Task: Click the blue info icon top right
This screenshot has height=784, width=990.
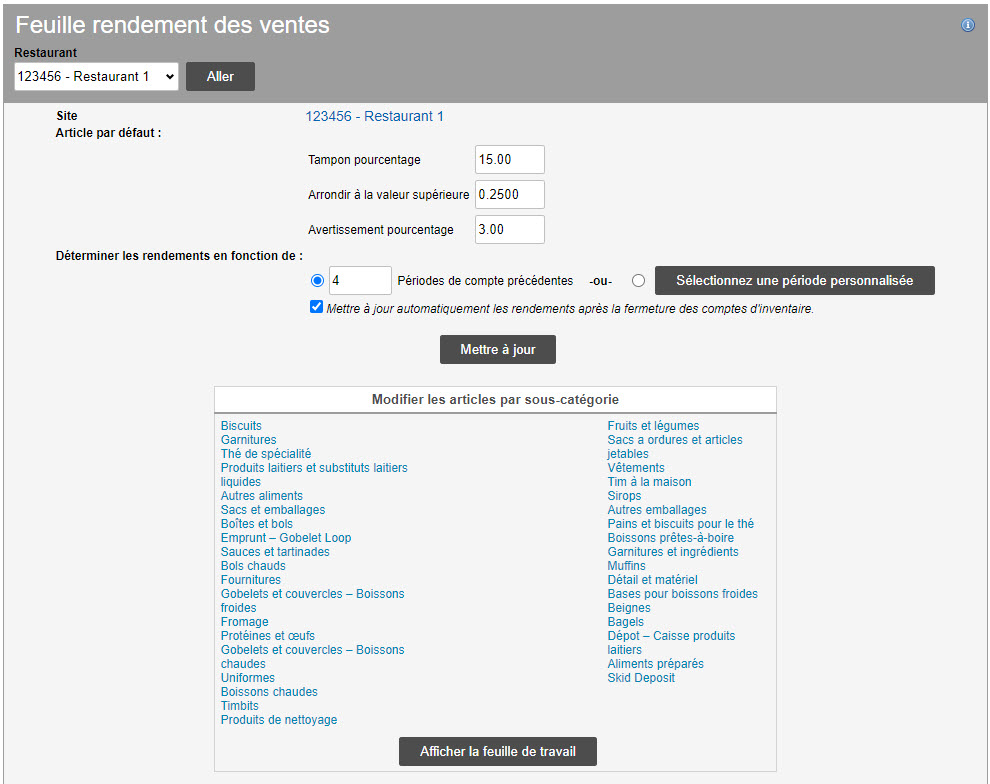Action: (x=968, y=26)
